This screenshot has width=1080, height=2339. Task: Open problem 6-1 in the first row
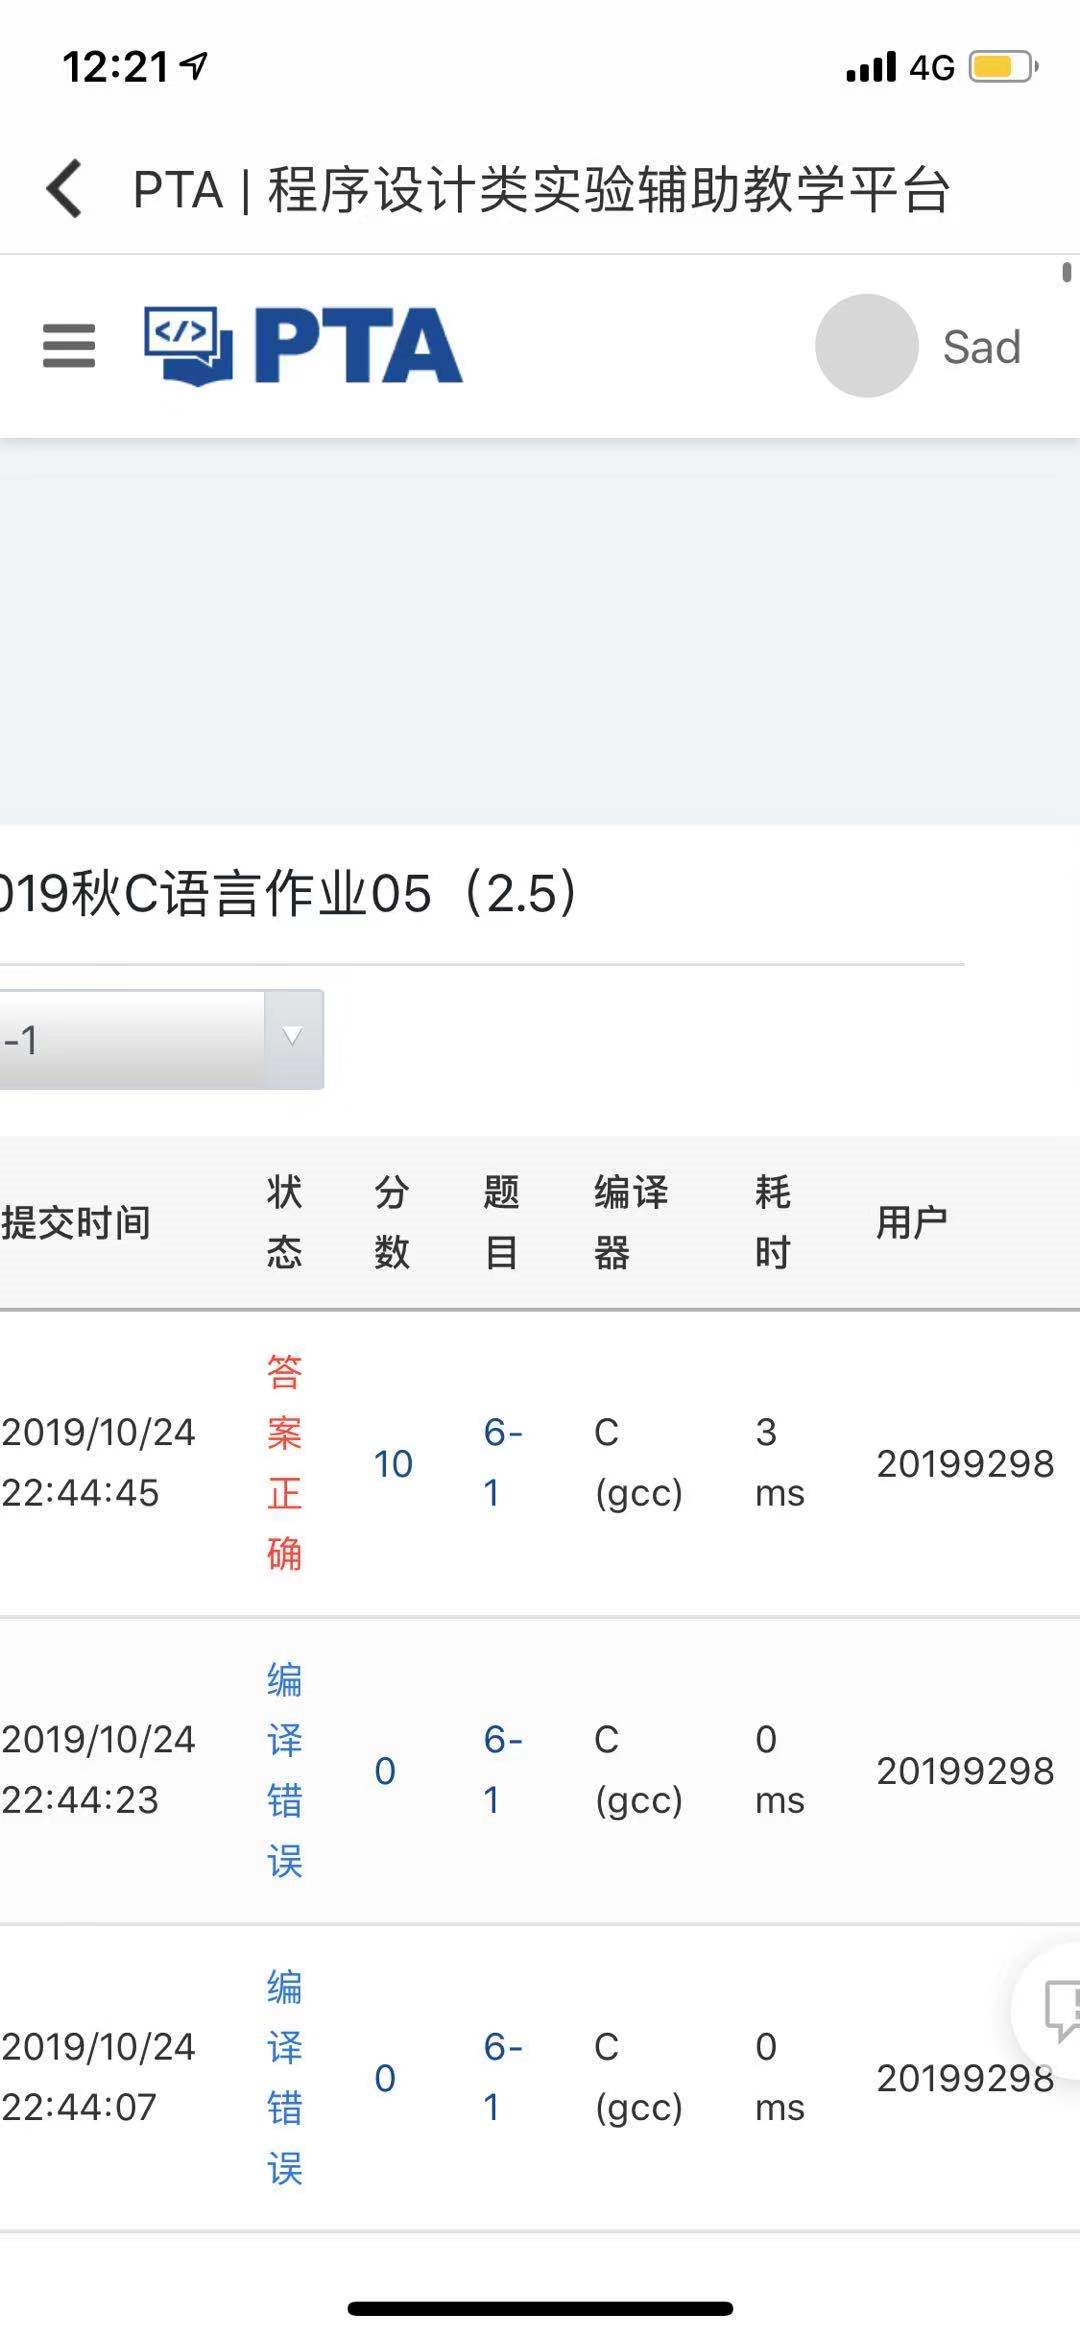(501, 1463)
